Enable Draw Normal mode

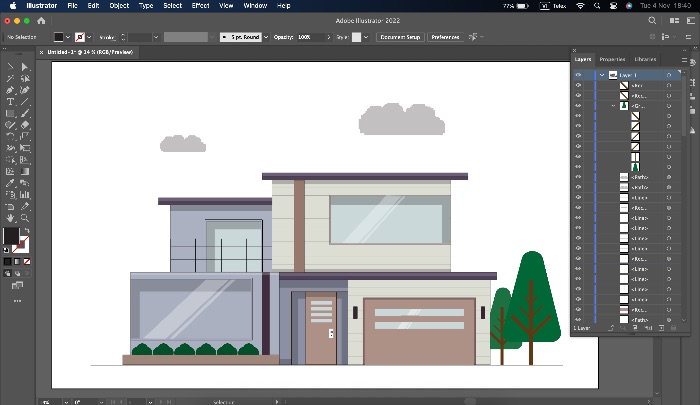tap(8, 273)
